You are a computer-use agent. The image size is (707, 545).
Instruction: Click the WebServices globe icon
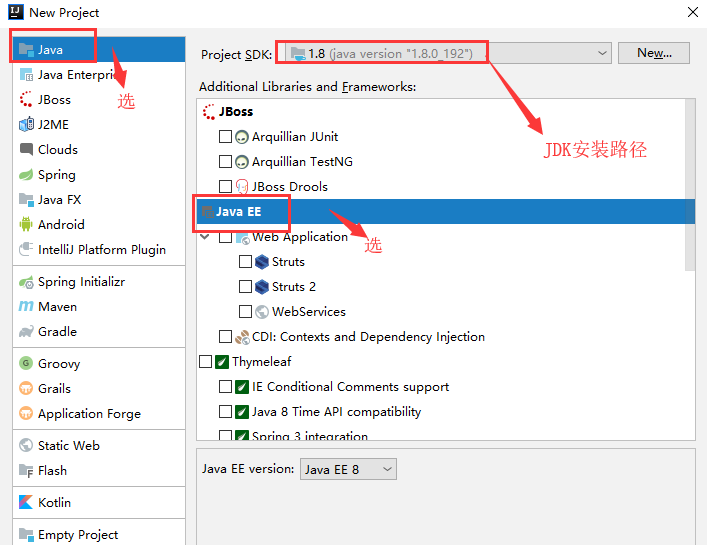coord(262,311)
